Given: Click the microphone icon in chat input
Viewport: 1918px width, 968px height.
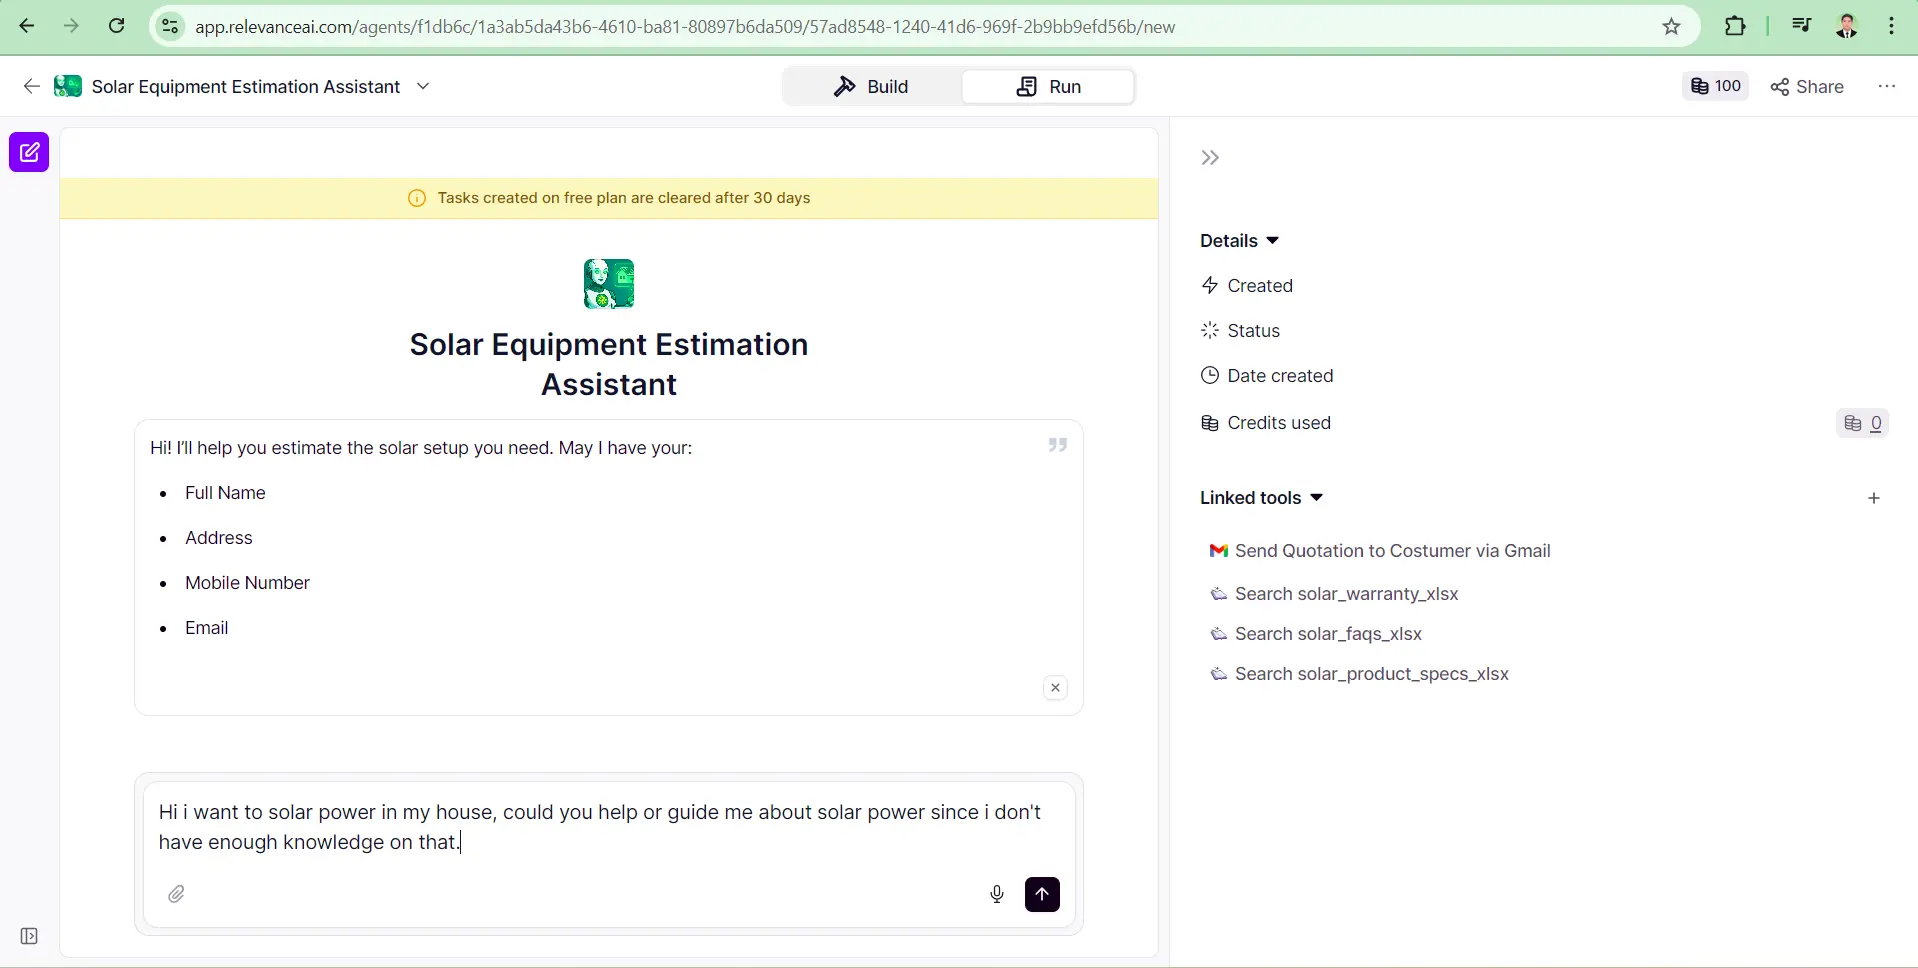Looking at the screenshot, I should tap(996, 894).
